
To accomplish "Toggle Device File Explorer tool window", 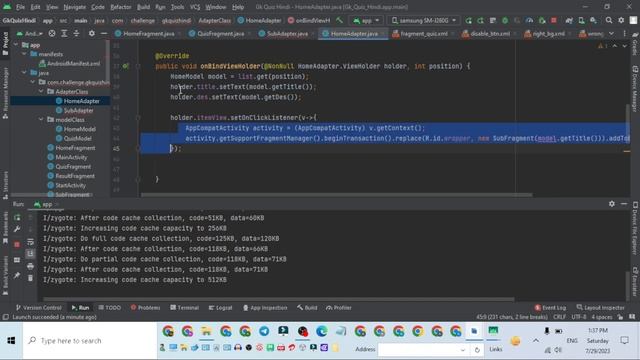I will click(x=635, y=228).
